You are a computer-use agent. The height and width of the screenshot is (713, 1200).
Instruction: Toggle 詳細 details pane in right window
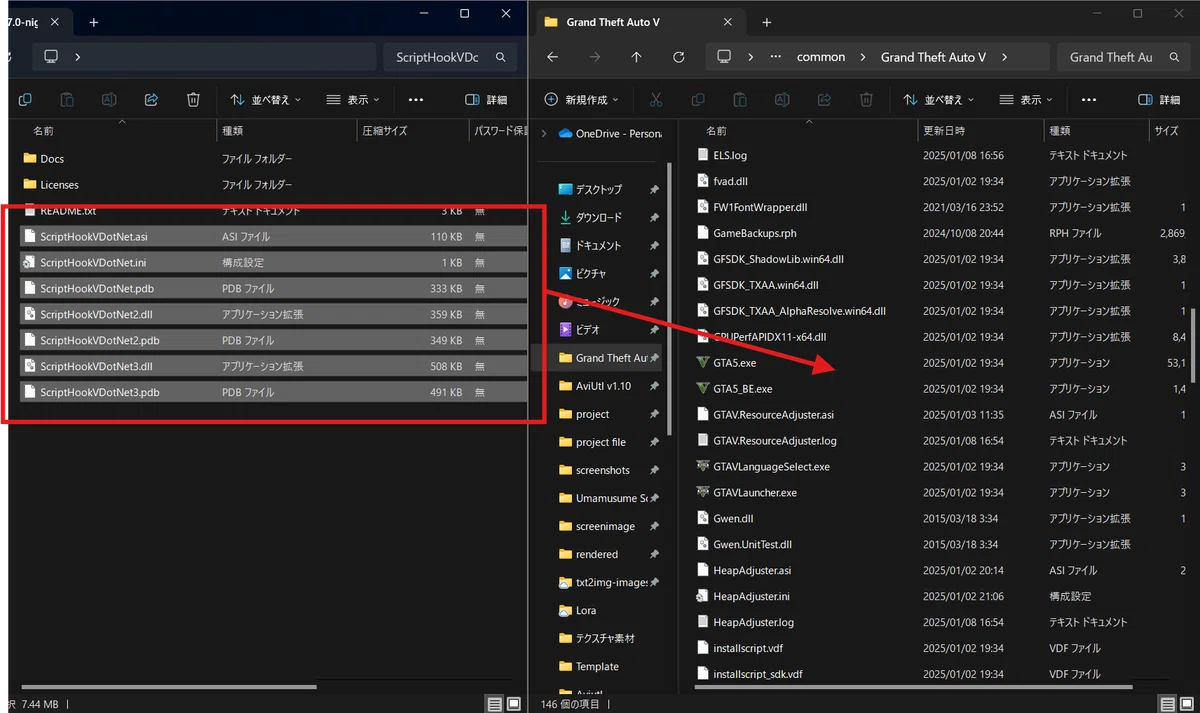[1159, 100]
